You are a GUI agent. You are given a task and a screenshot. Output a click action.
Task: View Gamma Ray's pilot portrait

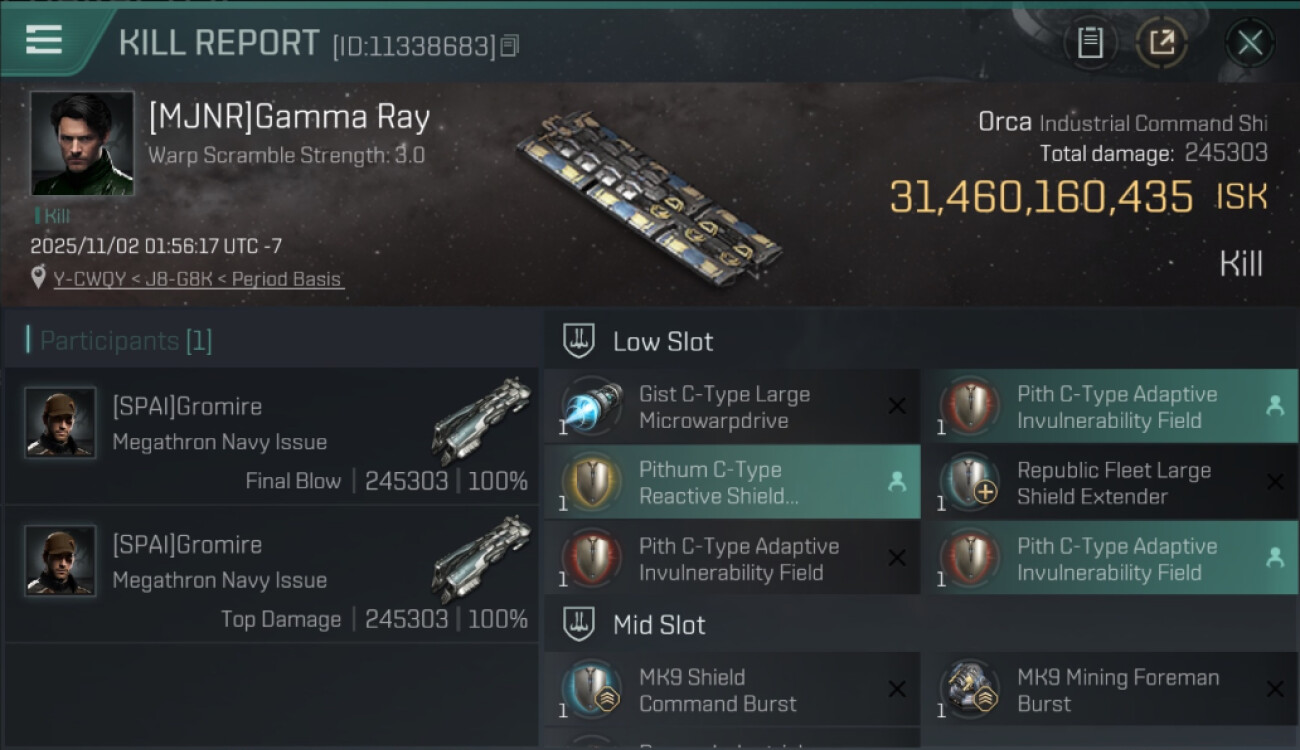pos(82,143)
